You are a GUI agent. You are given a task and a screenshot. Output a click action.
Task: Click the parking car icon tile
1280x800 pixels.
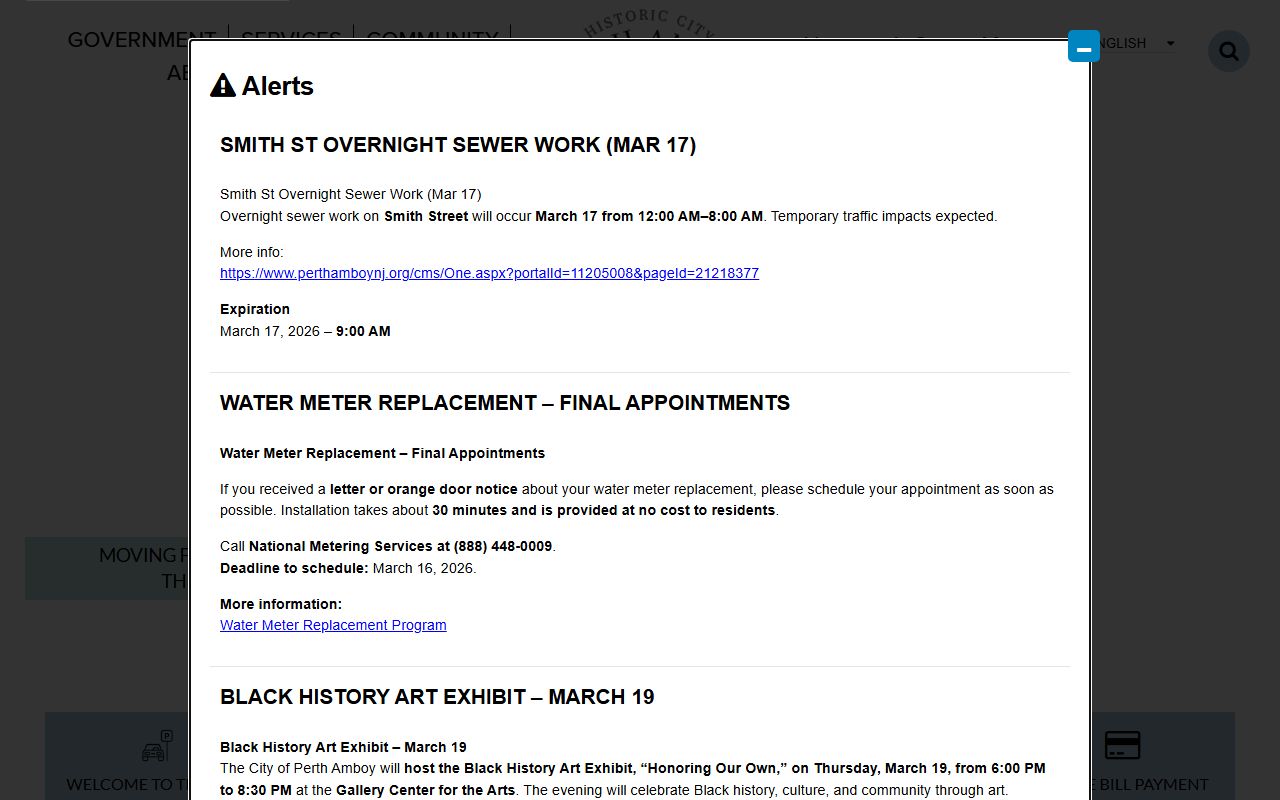pyautogui.click(x=157, y=746)
